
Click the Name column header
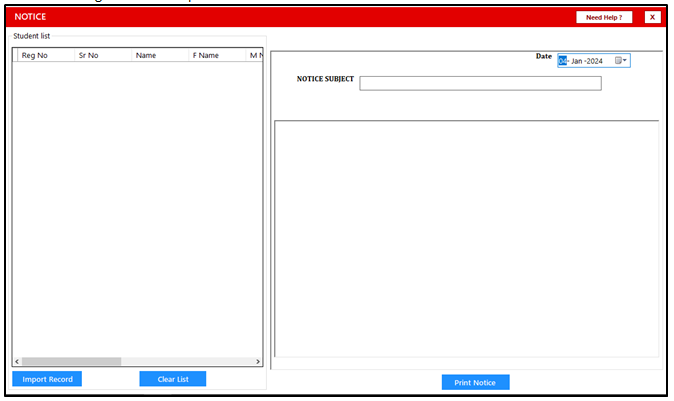tap(146, 55)
